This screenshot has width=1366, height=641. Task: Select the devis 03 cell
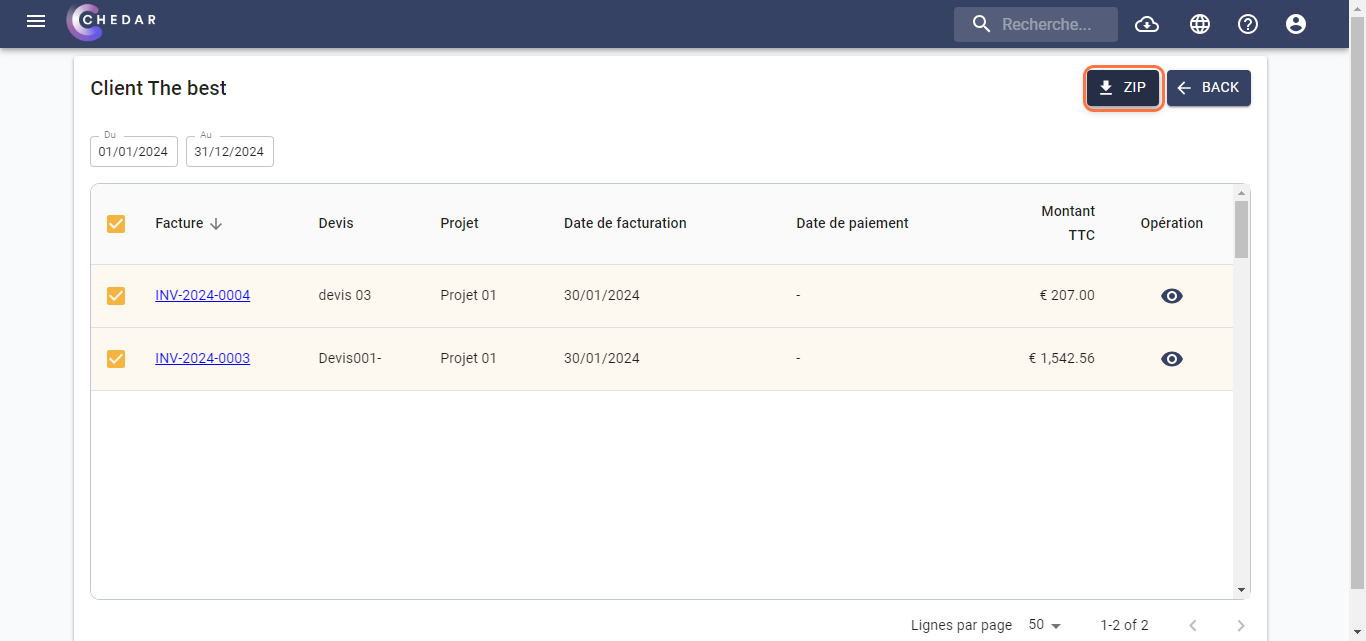coord(345,296)
